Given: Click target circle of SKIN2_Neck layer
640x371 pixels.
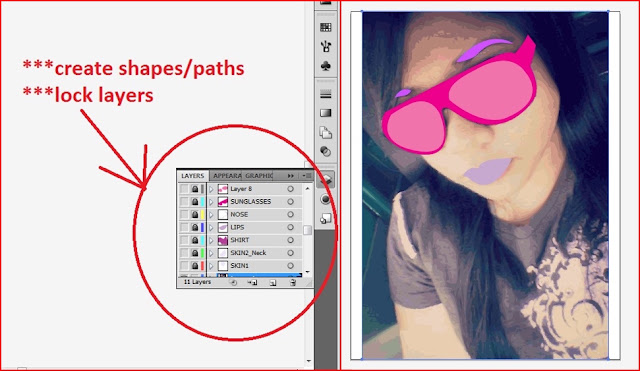Looking at the screenshot, I should pos(290,253).
